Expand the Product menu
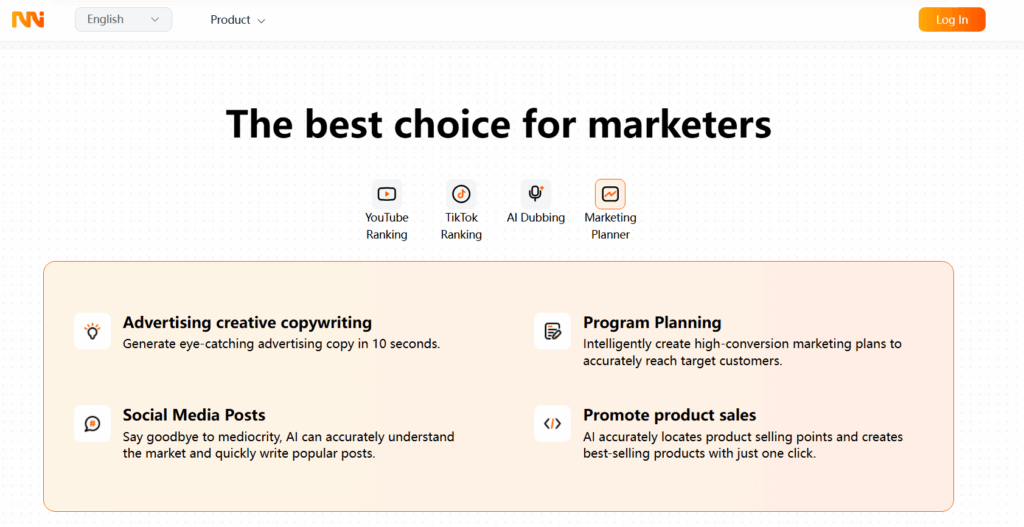The height and width of the screenshot is (527, 1024). pos(238,20)
